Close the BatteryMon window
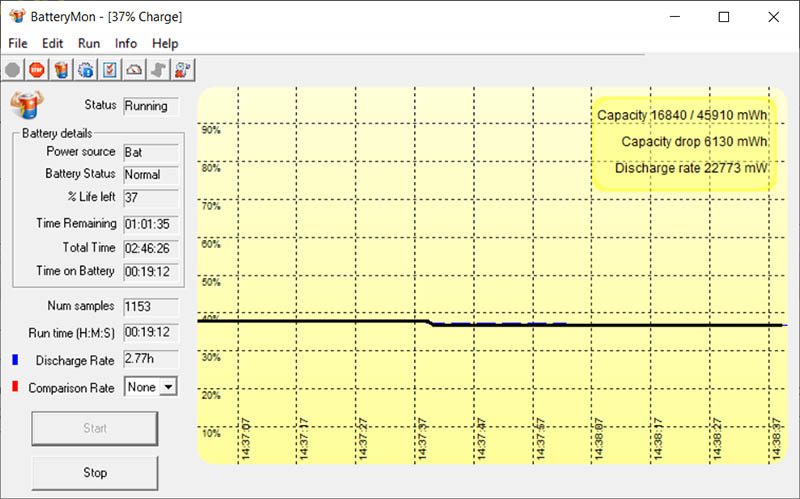Viewport: 800px width, 499px height. pos(773,17)
